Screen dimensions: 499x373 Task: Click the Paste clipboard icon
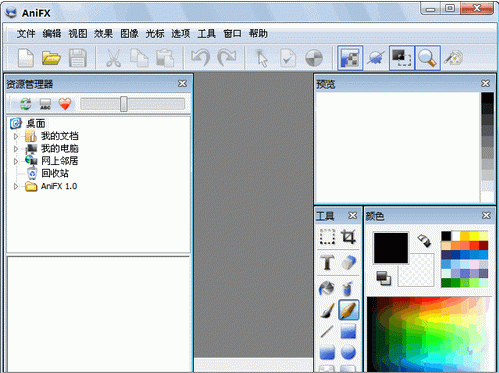click(165, 58)
